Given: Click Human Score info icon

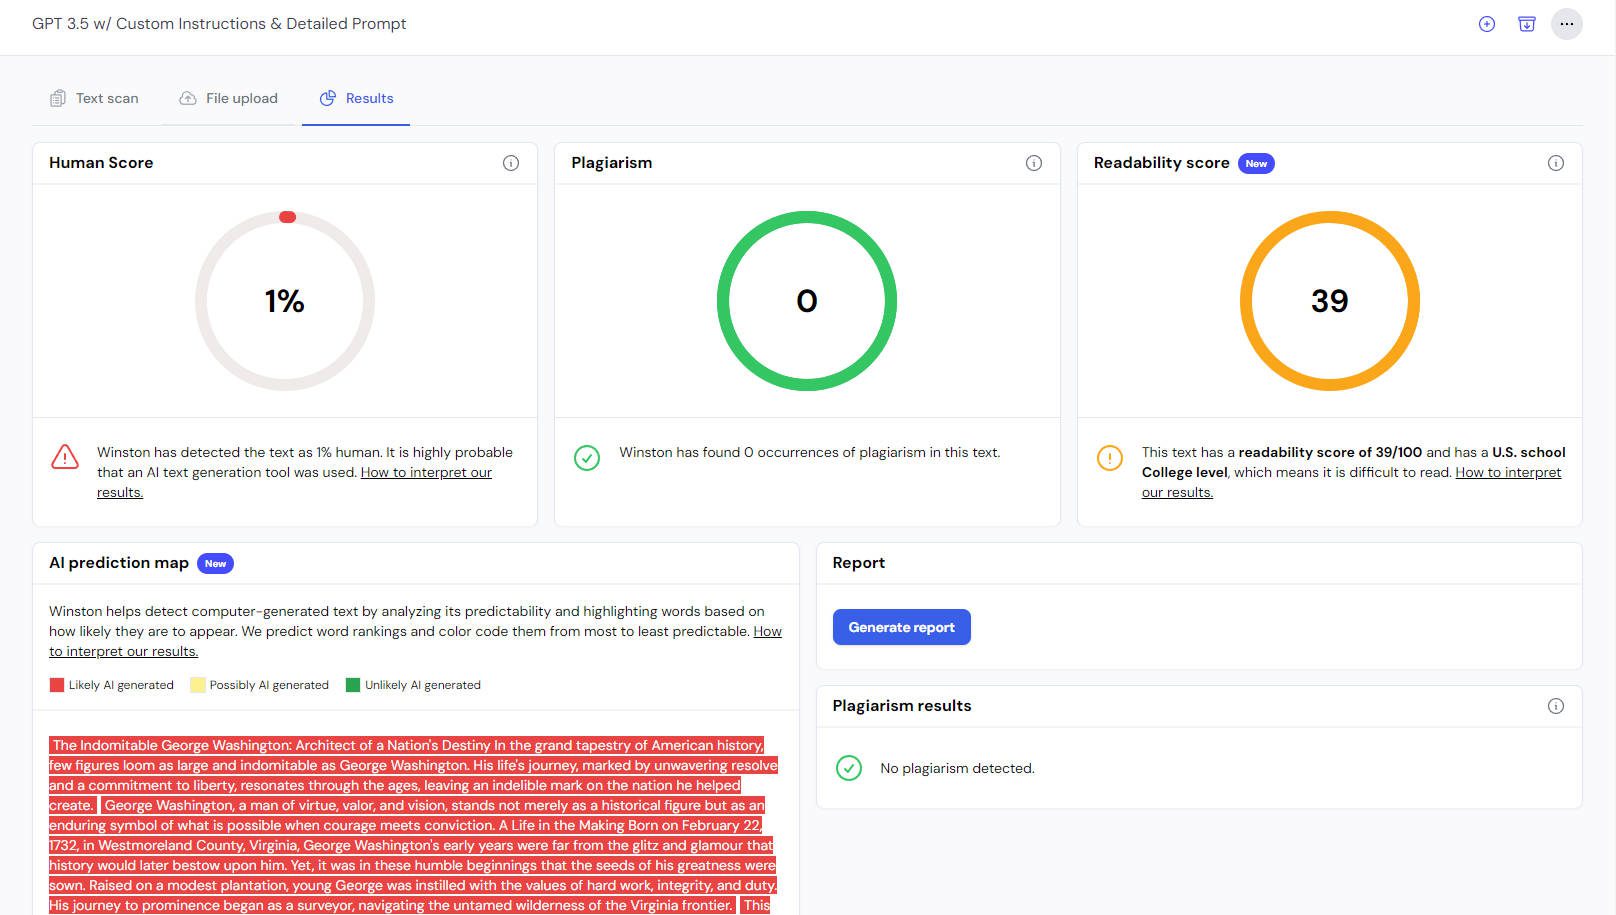Looking at the screenshot, I should click(x=511, y=163).
